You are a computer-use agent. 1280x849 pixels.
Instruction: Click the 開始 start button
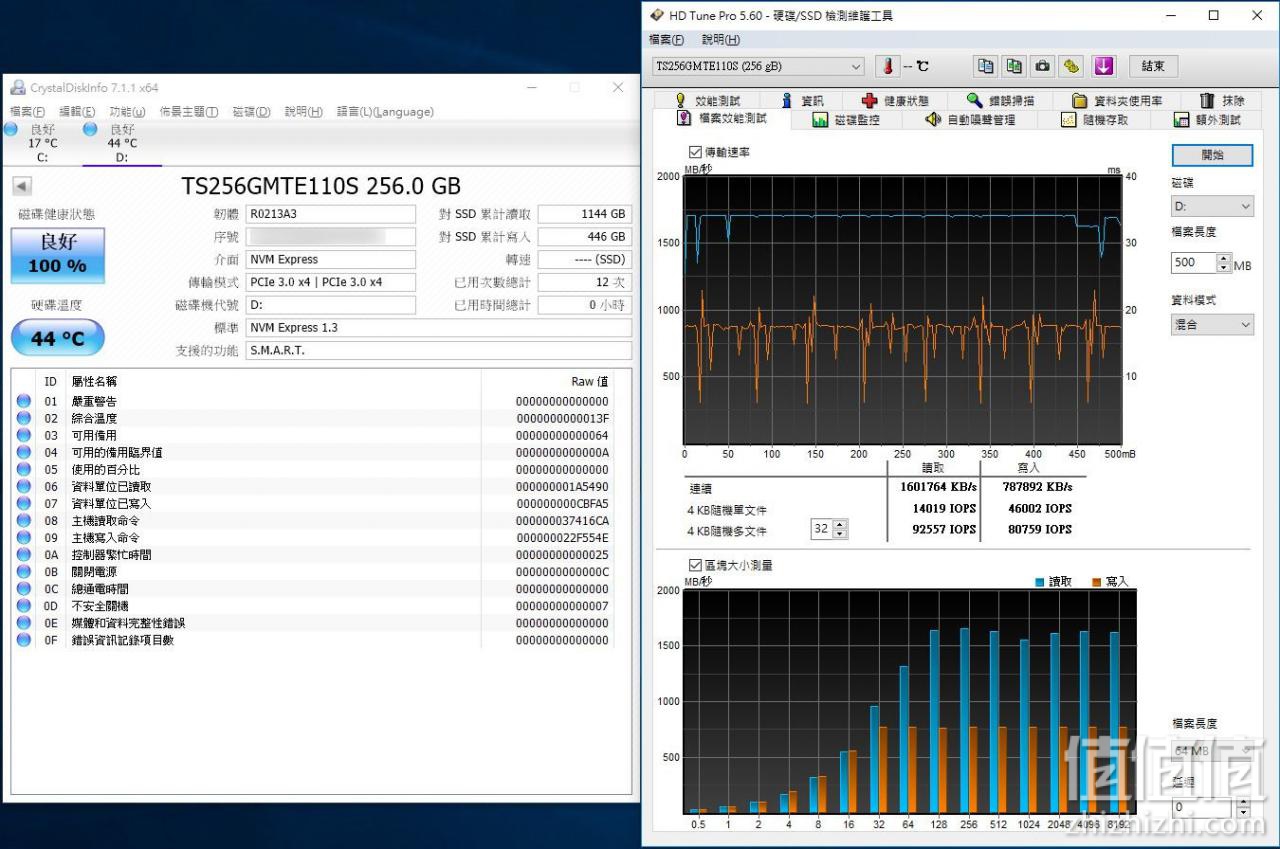[x=1212, y=155]
